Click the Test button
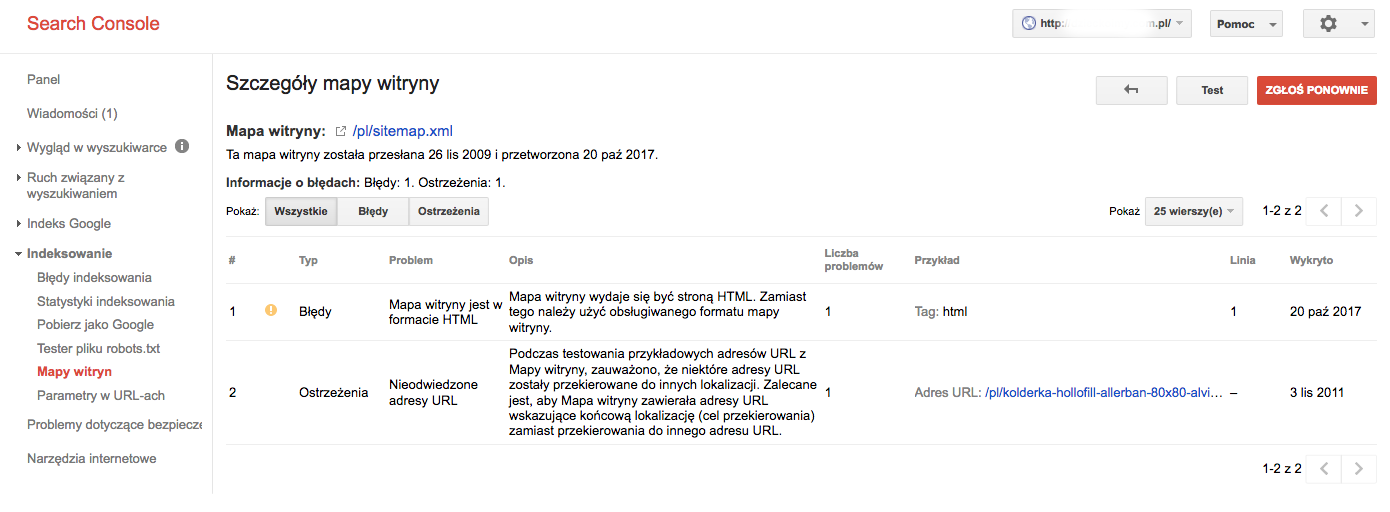Viewport: 1390px width, 512px height. (1212, 90)
